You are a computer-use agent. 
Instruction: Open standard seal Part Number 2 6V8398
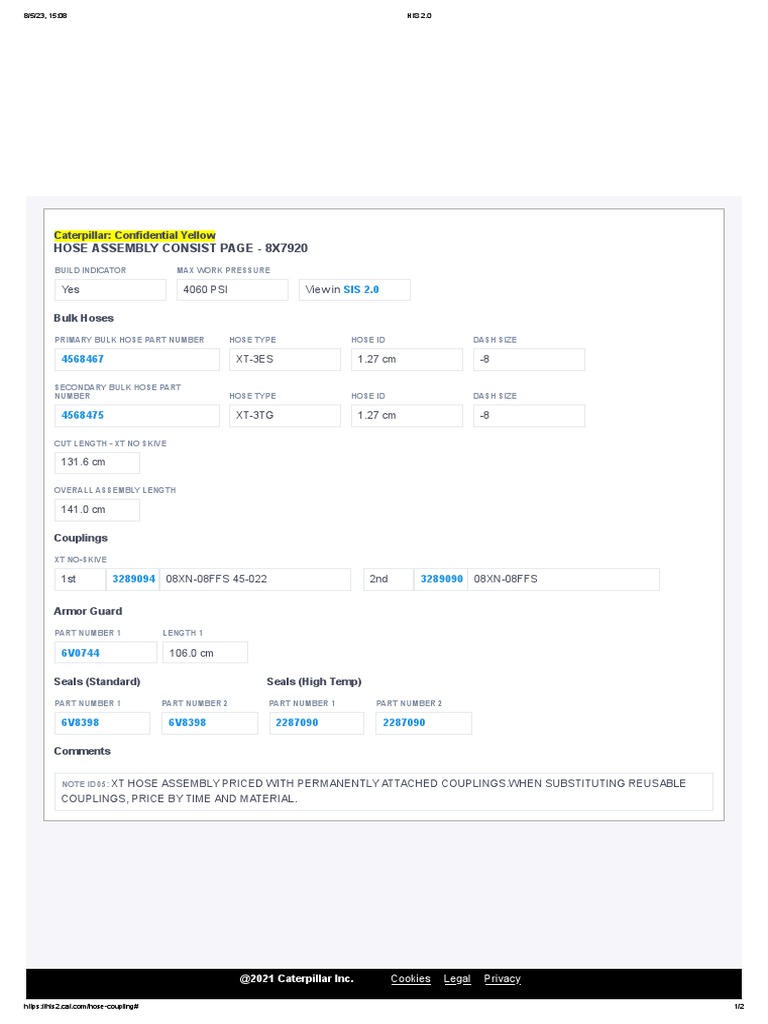[187, 723]
